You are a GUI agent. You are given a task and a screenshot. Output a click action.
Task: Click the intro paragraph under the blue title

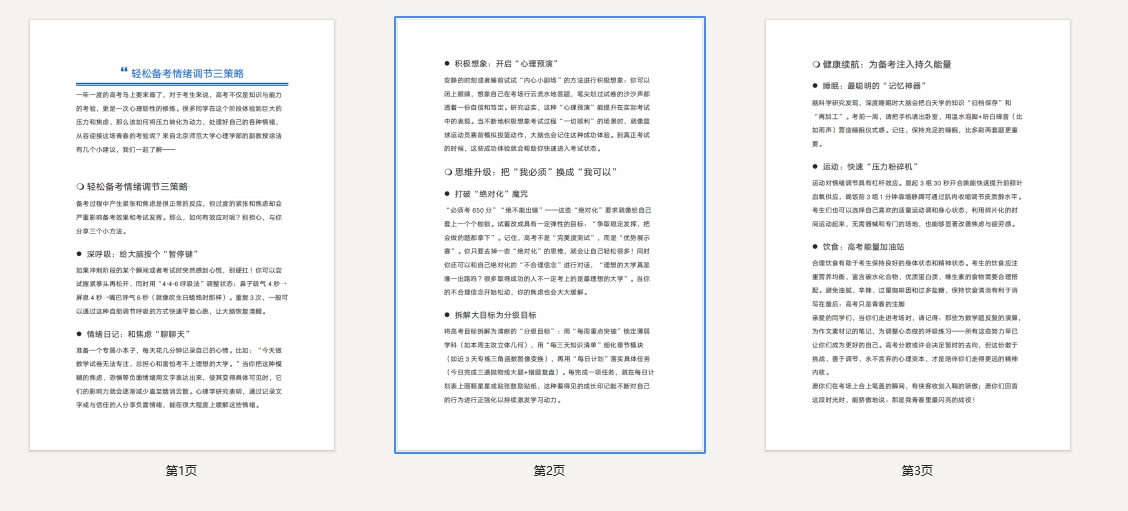pos(181,121)
